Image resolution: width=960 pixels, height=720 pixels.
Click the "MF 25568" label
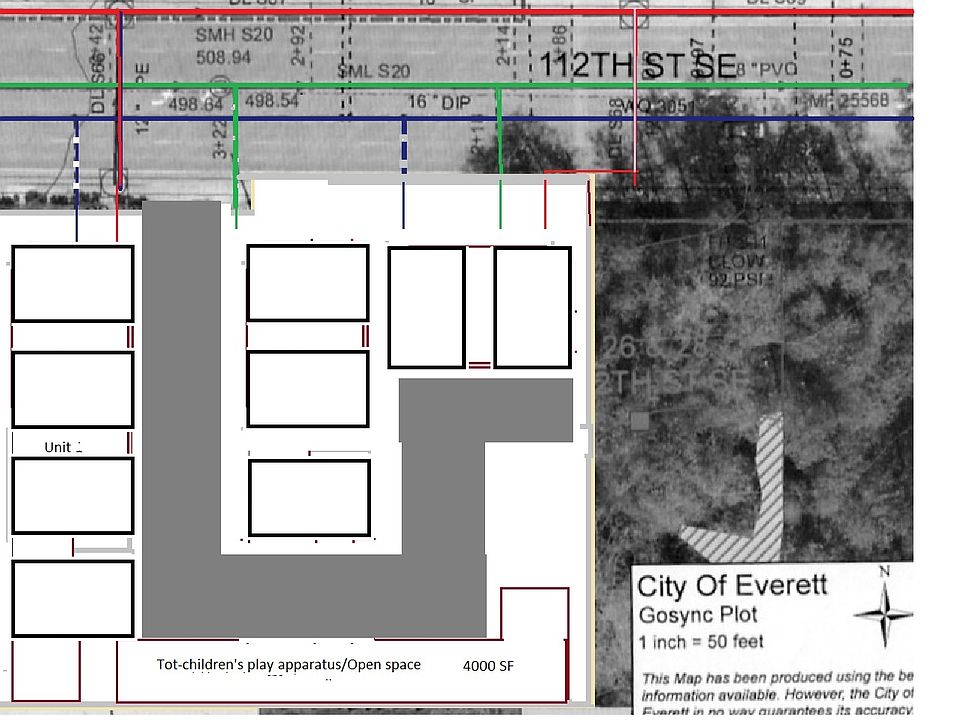(x=849, y=100)
